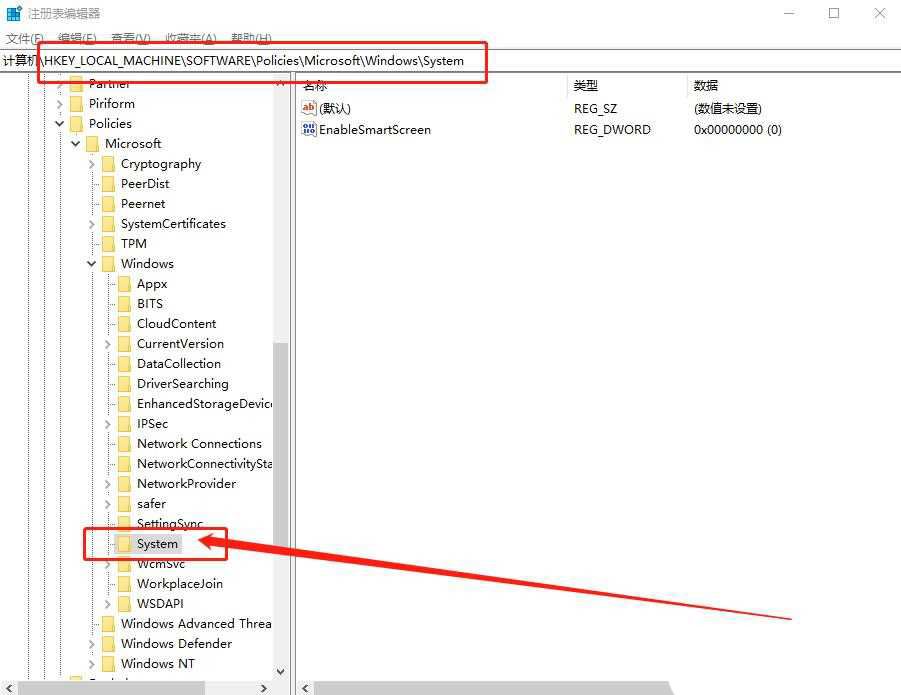The height and width of the screenshot is (695, 901).
Task: Click the Windows Defender key folder icon
Action: (x=108, y=643)
